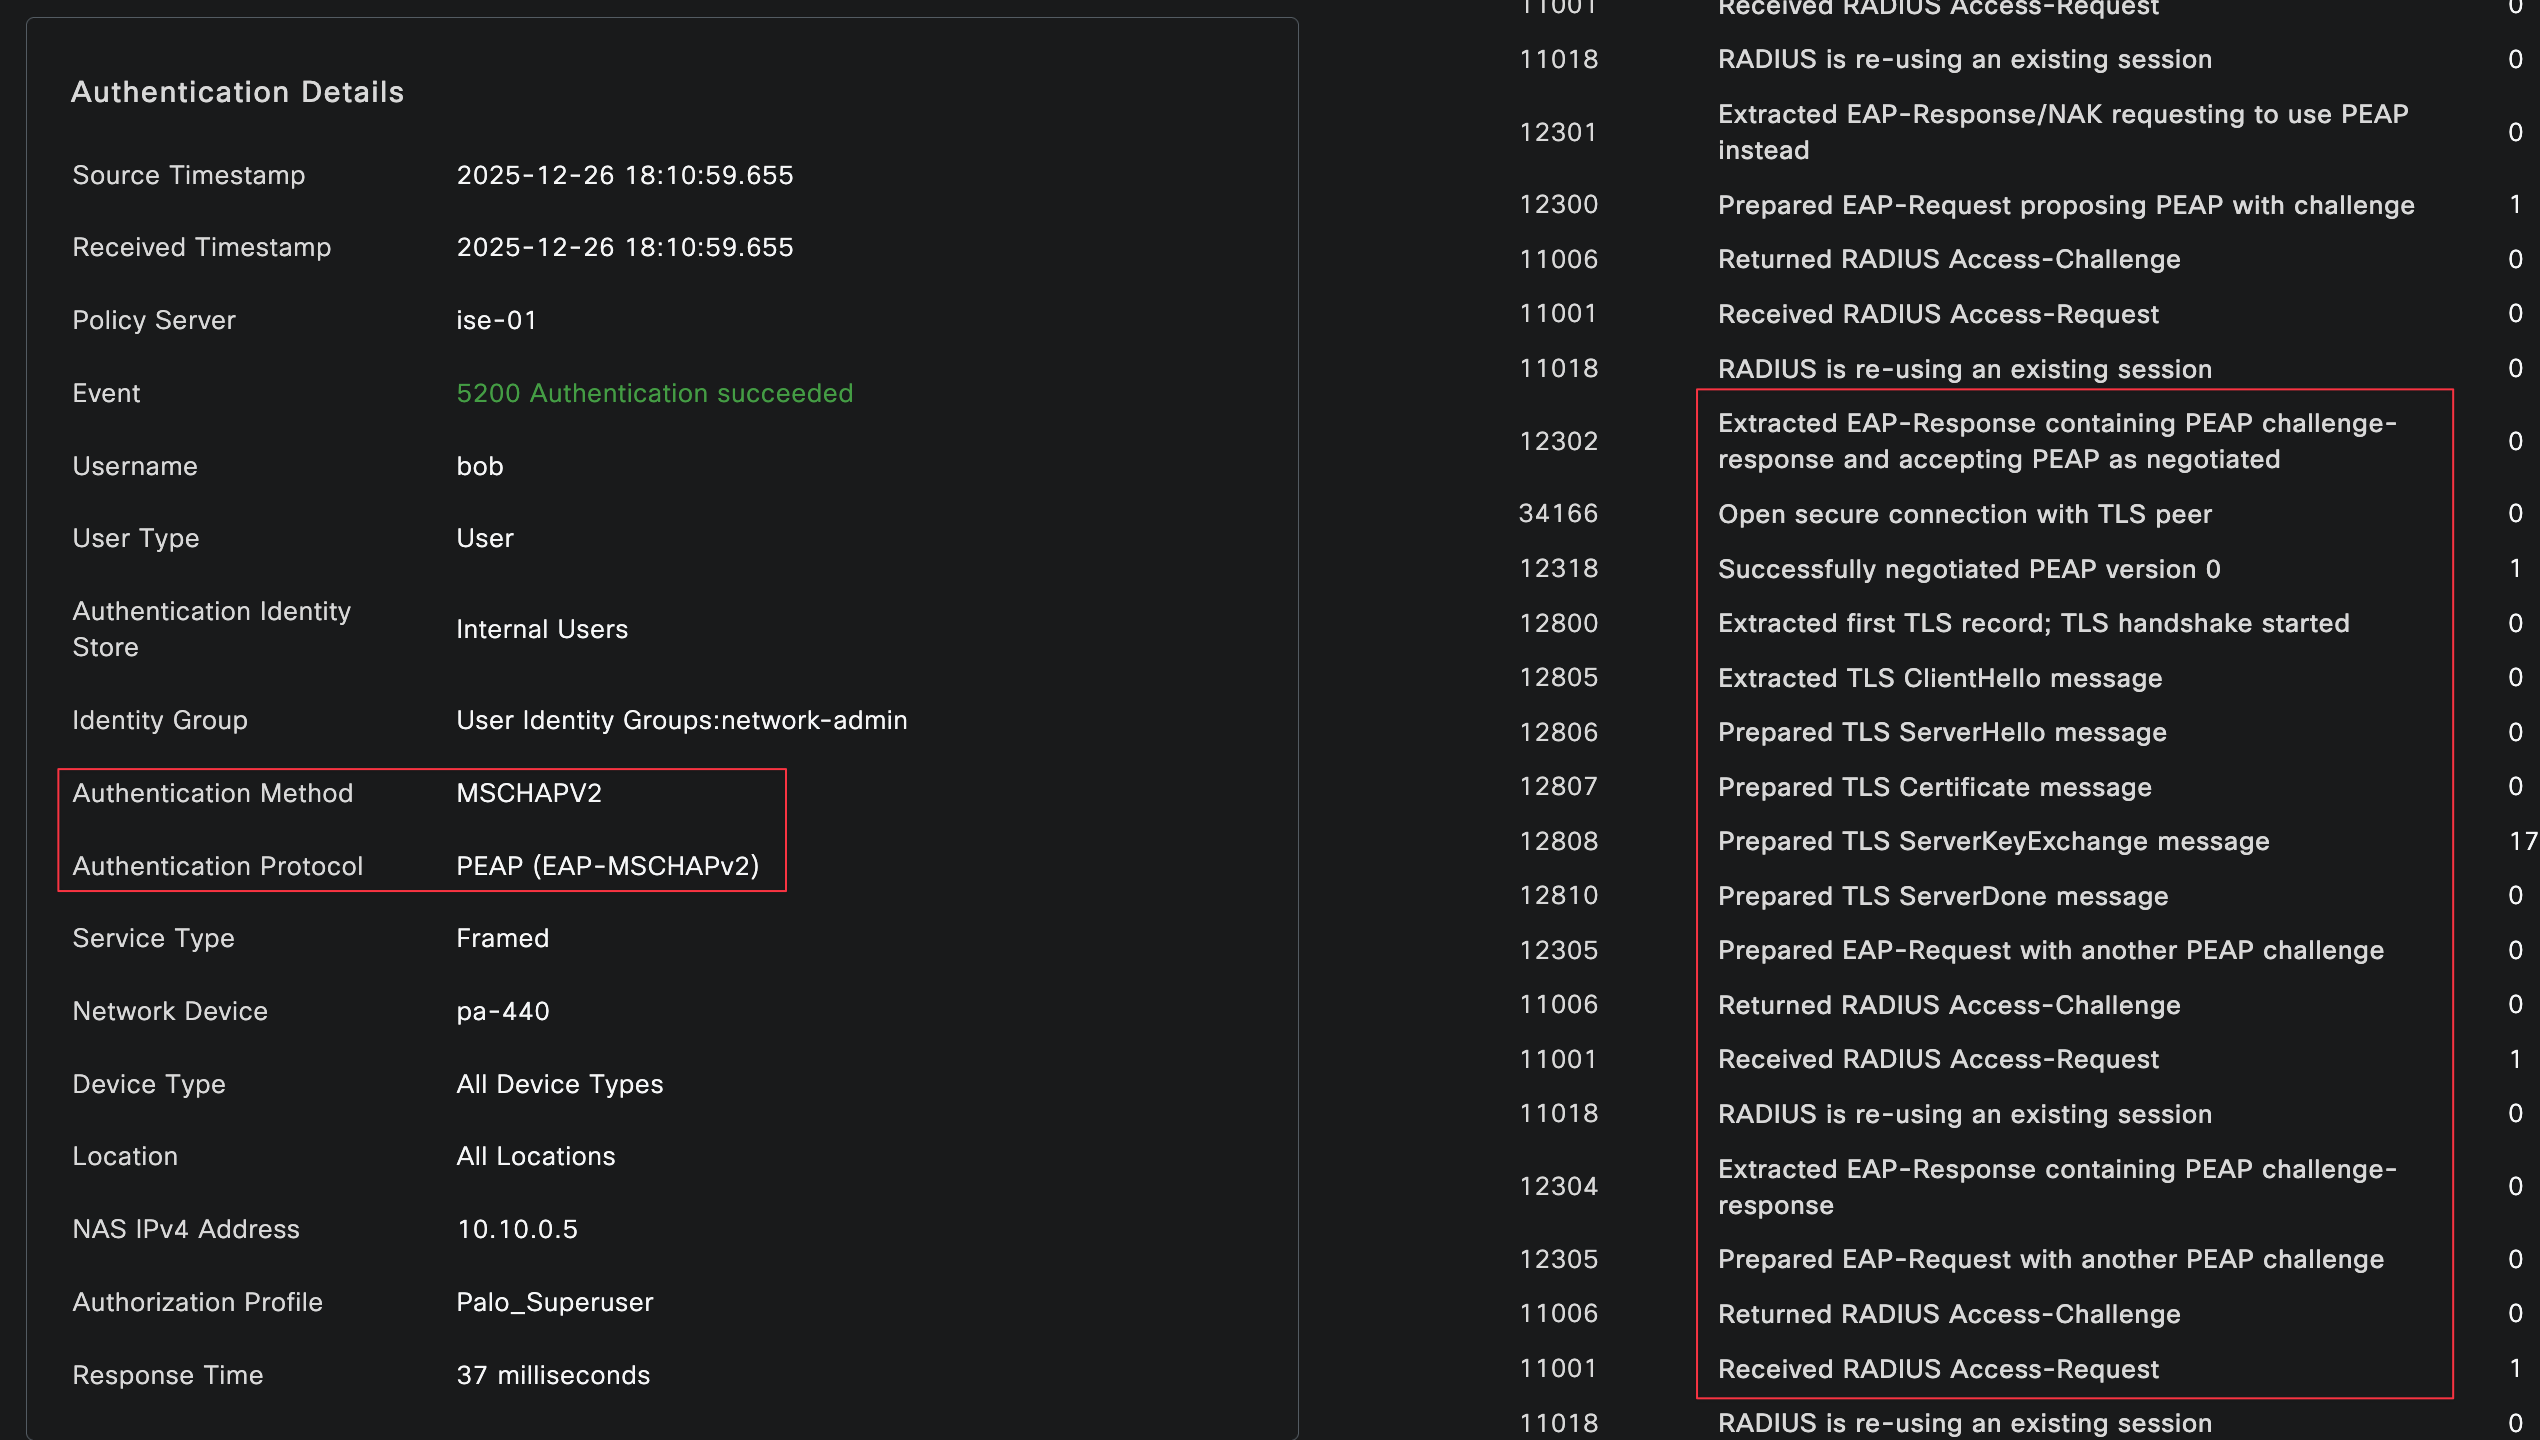The width and height of the screenshot is (2540, 1440).
Task: Click the Response Time 37 milliseconds value
Action: pyautogui.click(x=552, y=1375)
